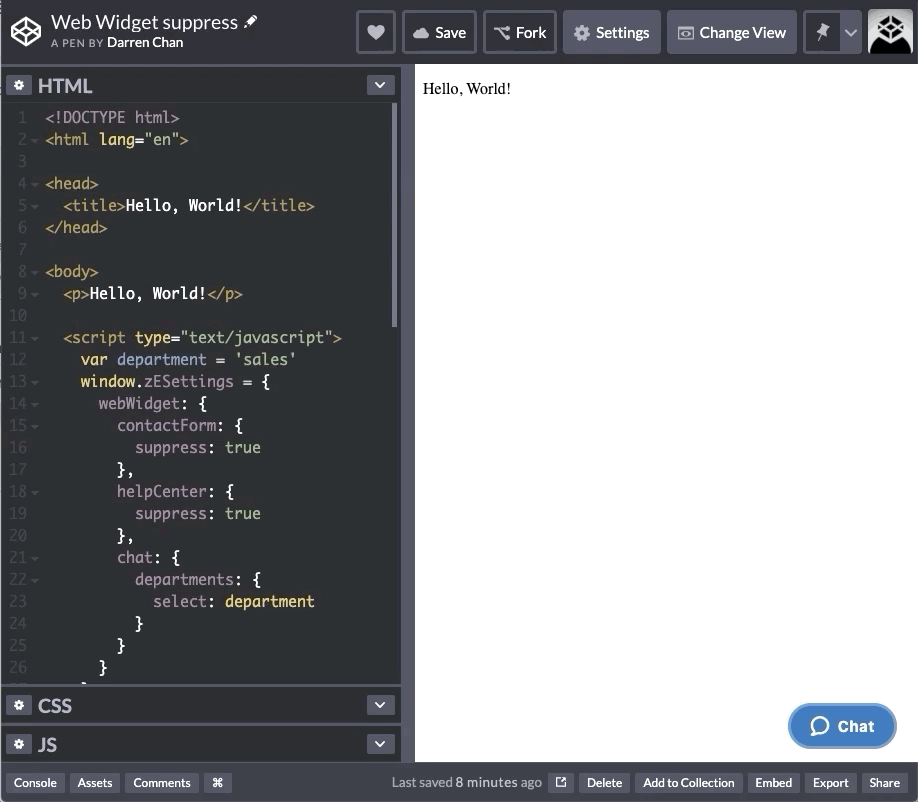This screenshot has width=918, height=802.
Task: Open the Assets panel
Action: tap(95, 783)
